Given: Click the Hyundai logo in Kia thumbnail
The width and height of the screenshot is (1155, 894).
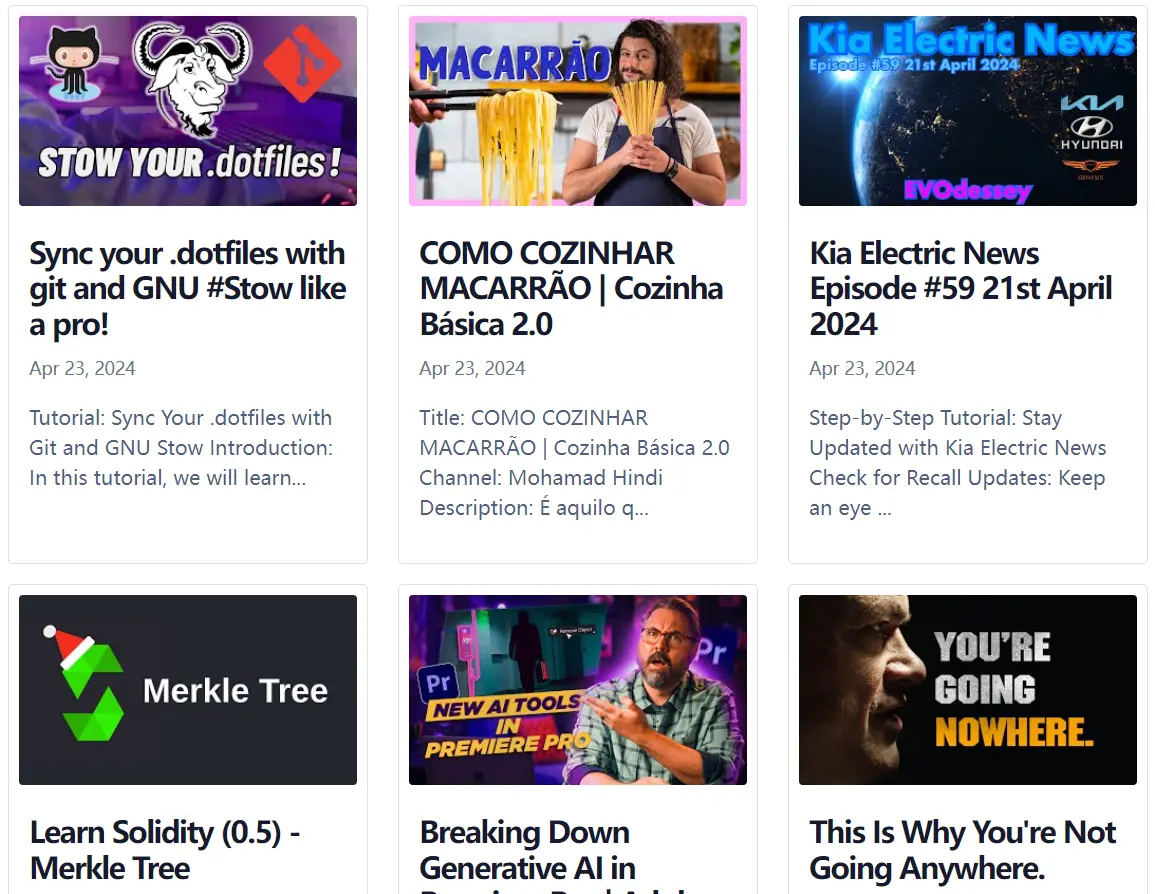Looking at the screenshot, I should [x=1092, y=132].
